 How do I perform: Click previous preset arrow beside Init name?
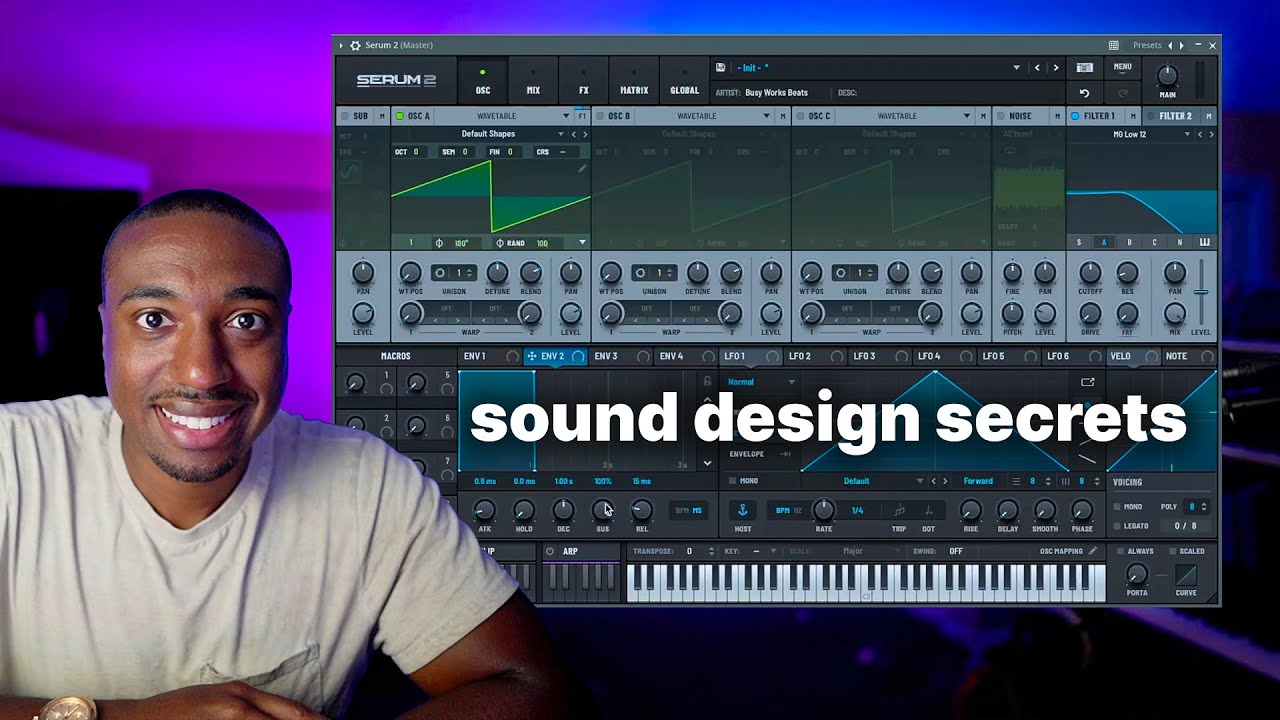[x=1037, y=68]
